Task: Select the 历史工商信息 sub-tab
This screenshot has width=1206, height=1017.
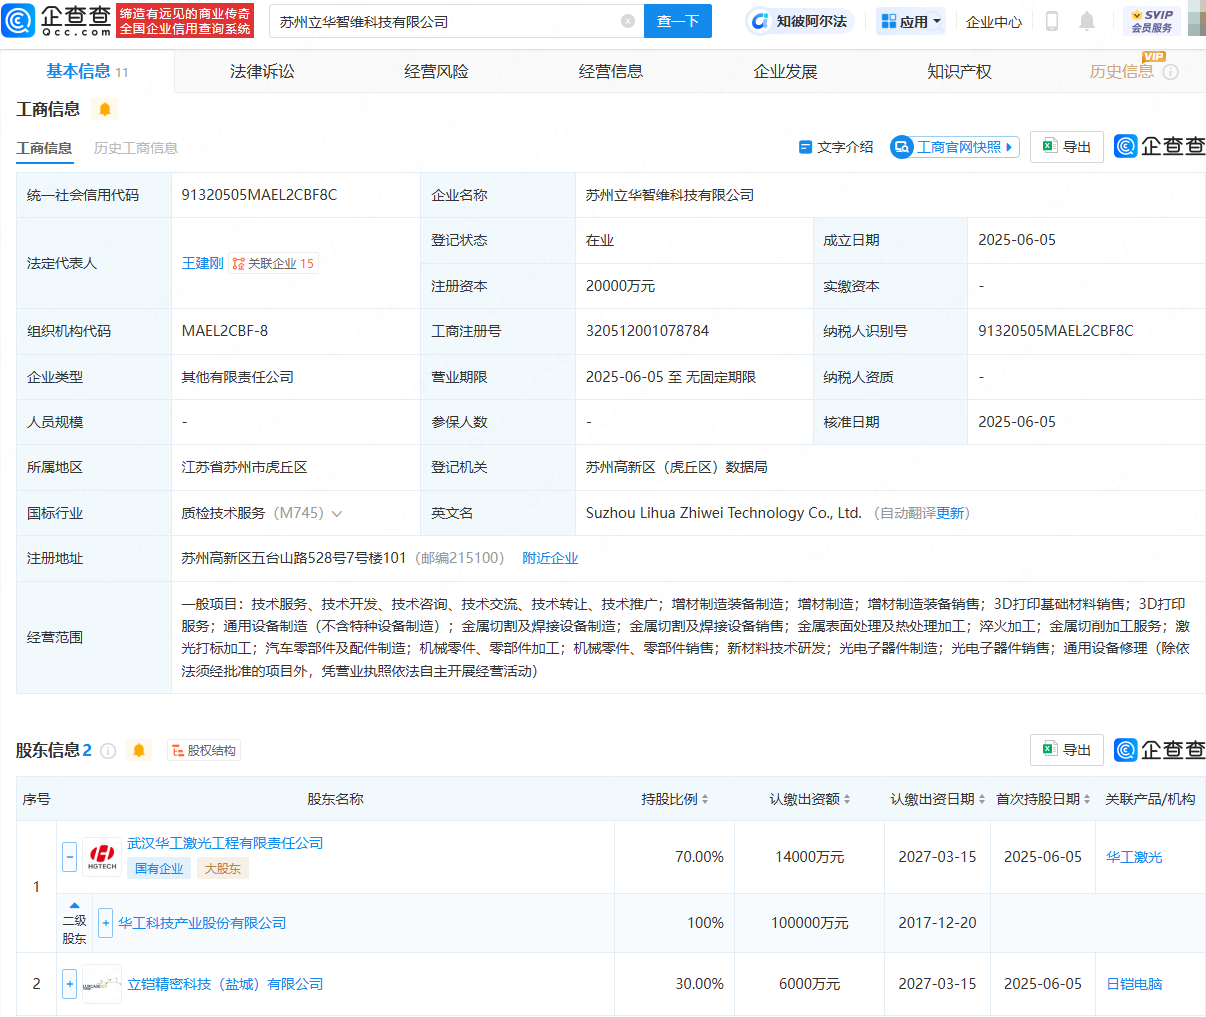Action: click(136, 148)
